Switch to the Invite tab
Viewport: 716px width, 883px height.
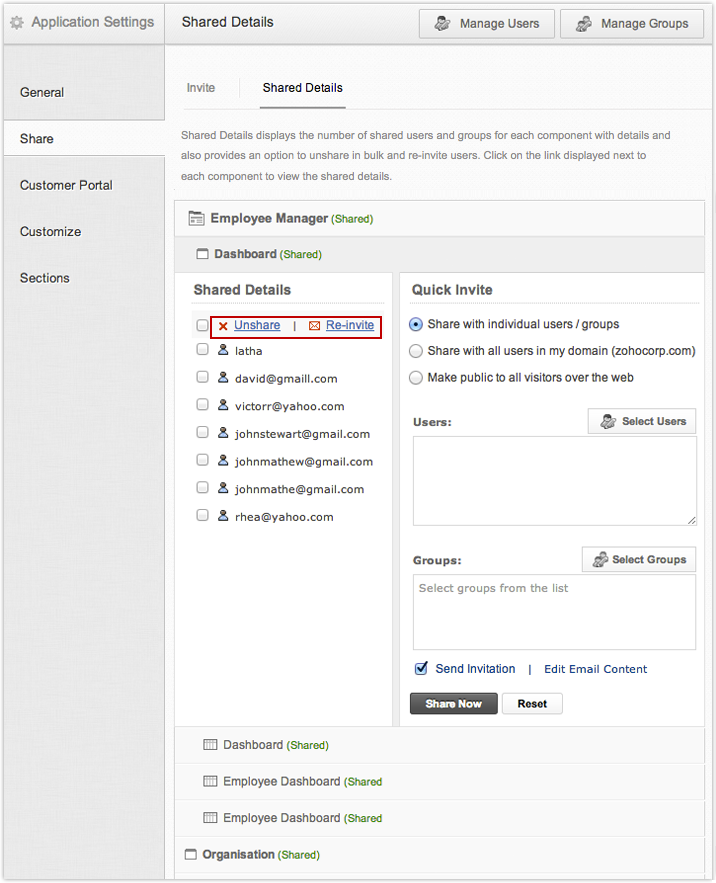pos(201,88)
